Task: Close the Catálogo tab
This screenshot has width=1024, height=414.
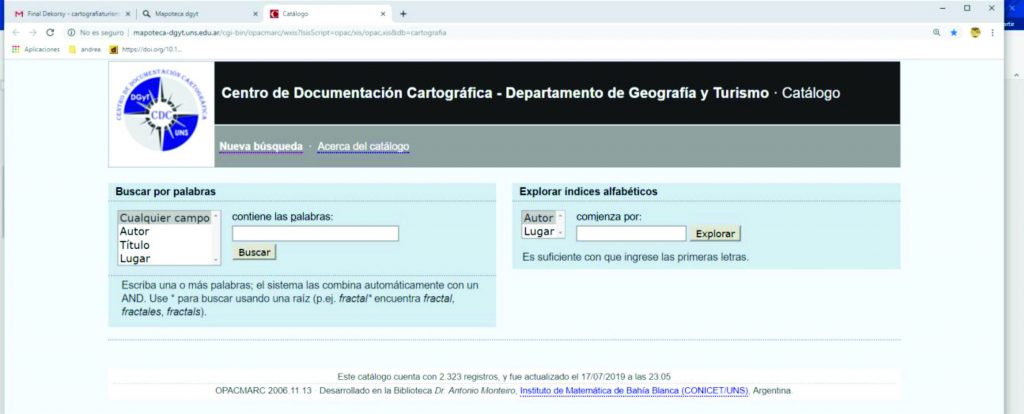Action: coord(383,13)
